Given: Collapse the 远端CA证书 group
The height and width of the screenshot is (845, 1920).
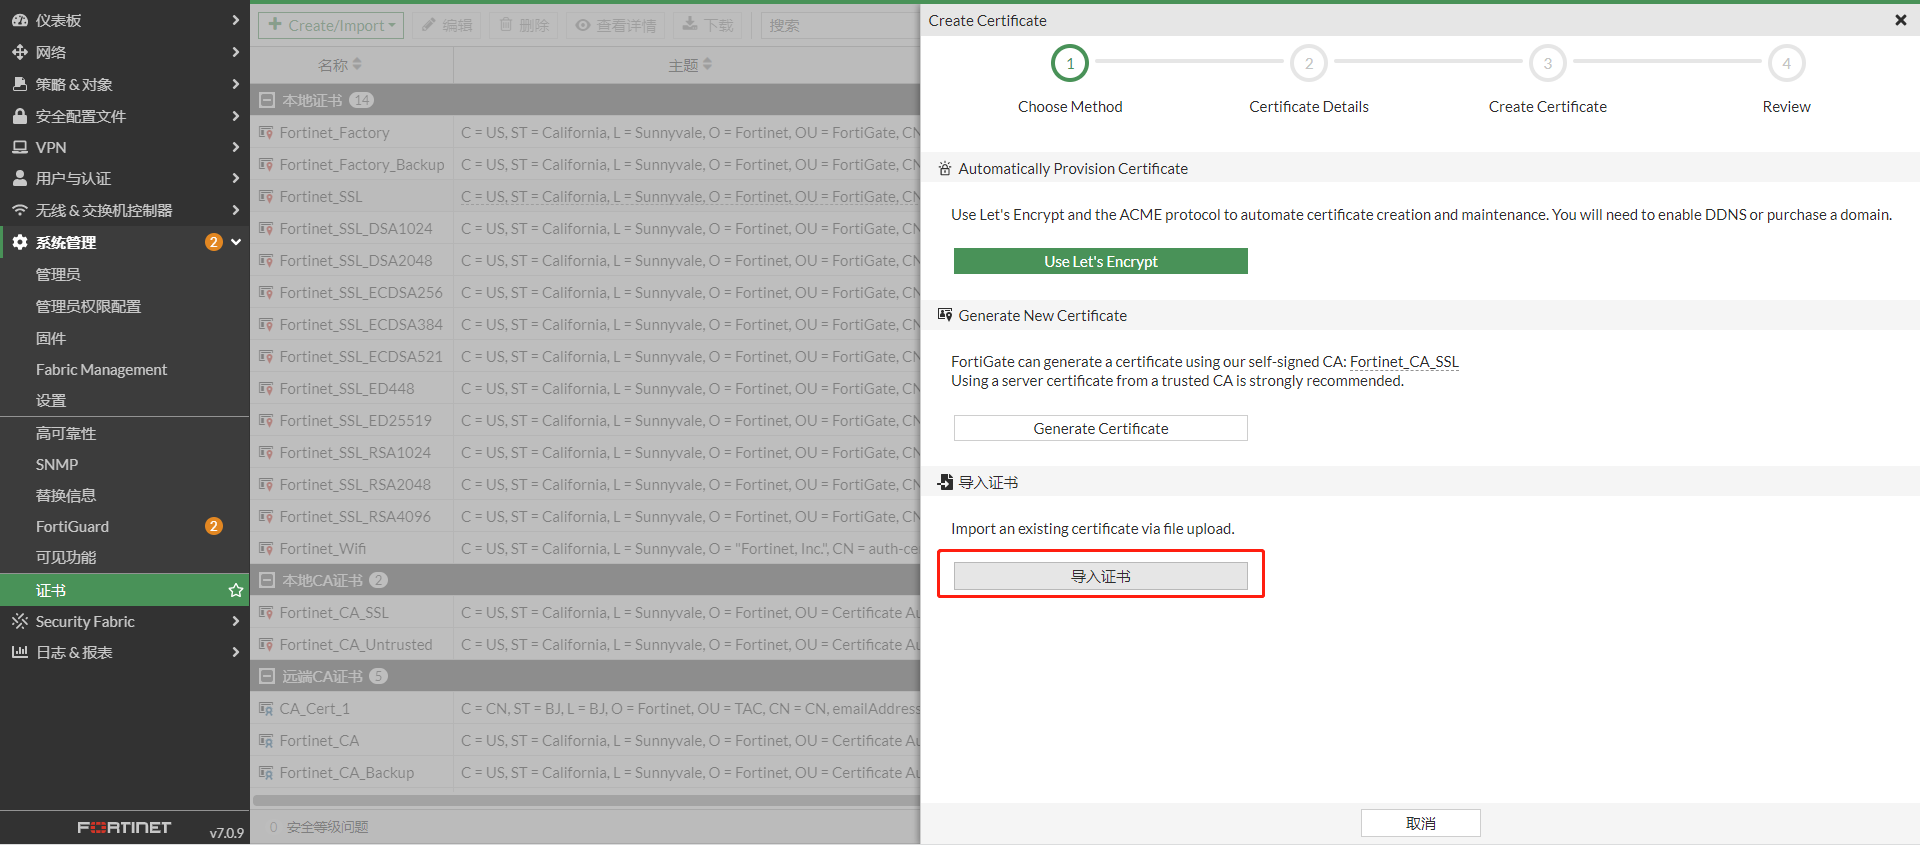Looking at the screenshot, I should [x=267, y=676].
